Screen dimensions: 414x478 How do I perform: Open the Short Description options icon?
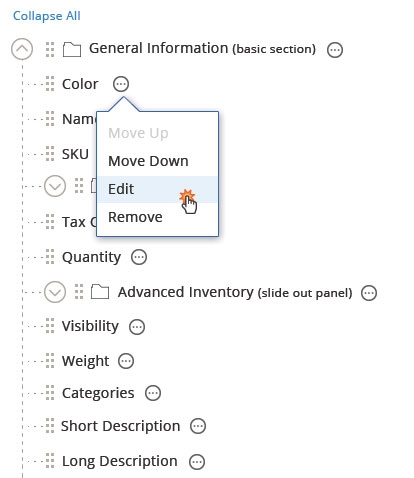tap(198, 426)
